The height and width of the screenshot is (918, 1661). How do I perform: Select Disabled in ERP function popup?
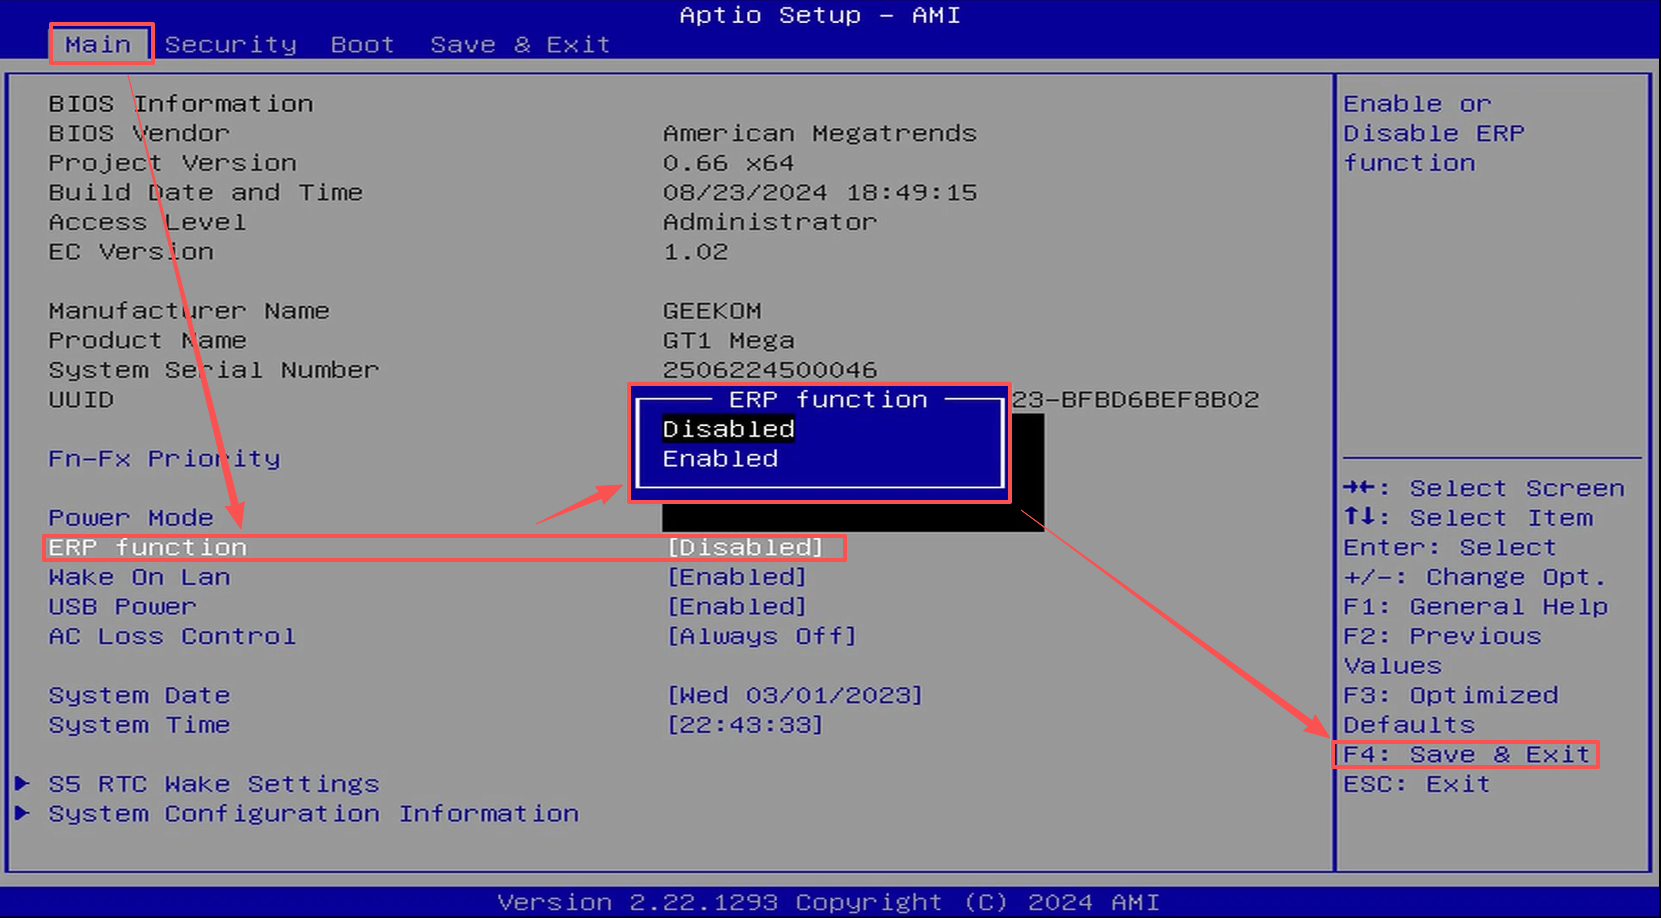pyautogui.click(x=728, y=429)
